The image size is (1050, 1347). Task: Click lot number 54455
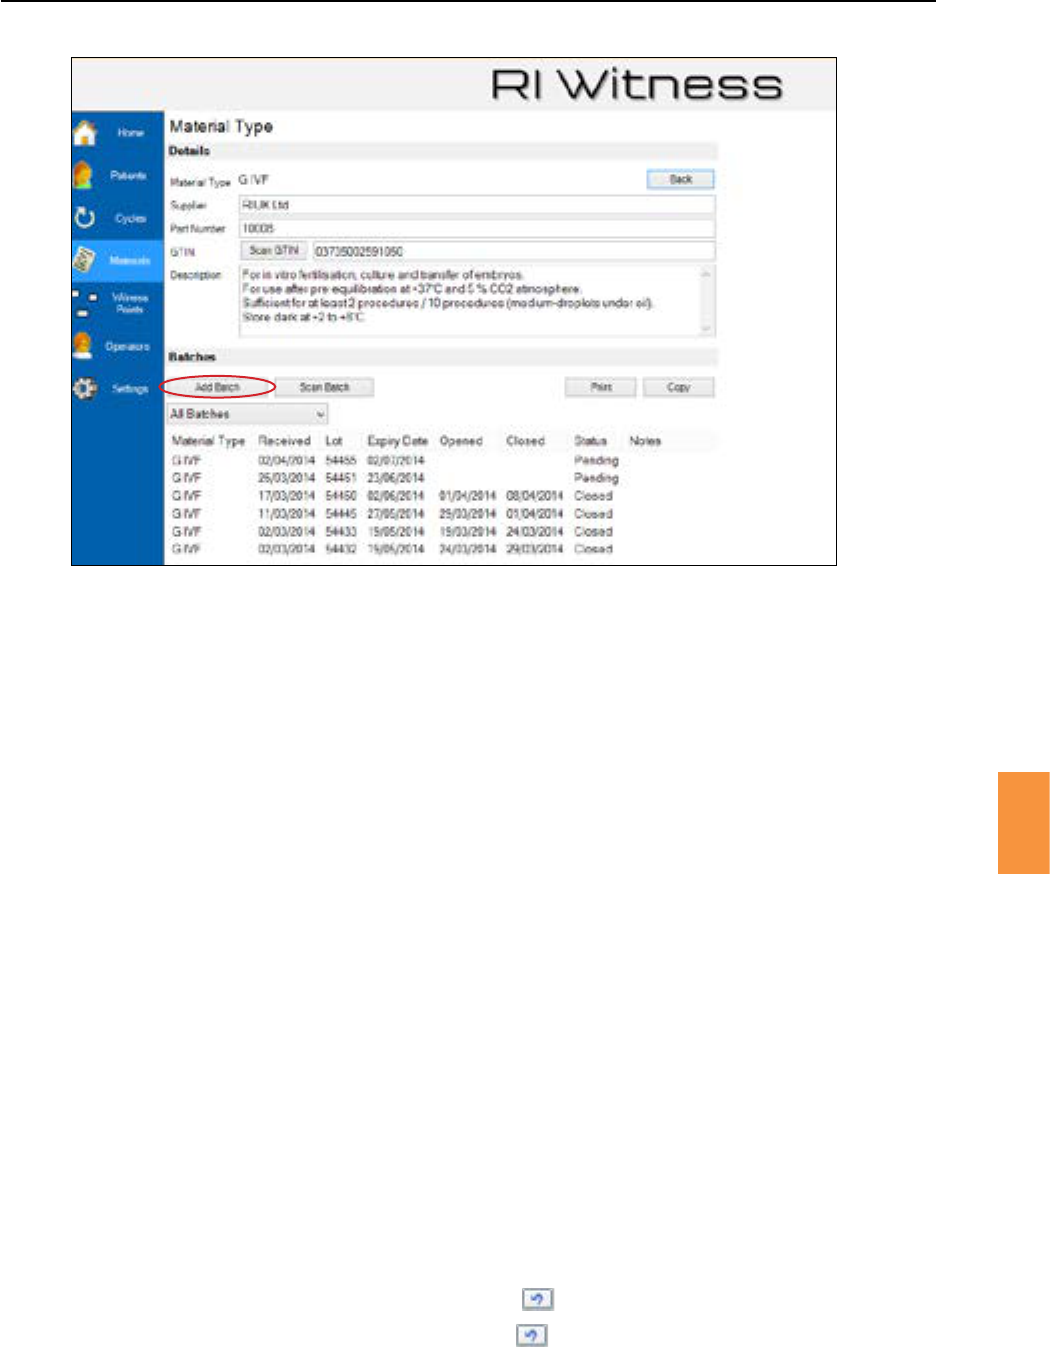pos(341,461)
